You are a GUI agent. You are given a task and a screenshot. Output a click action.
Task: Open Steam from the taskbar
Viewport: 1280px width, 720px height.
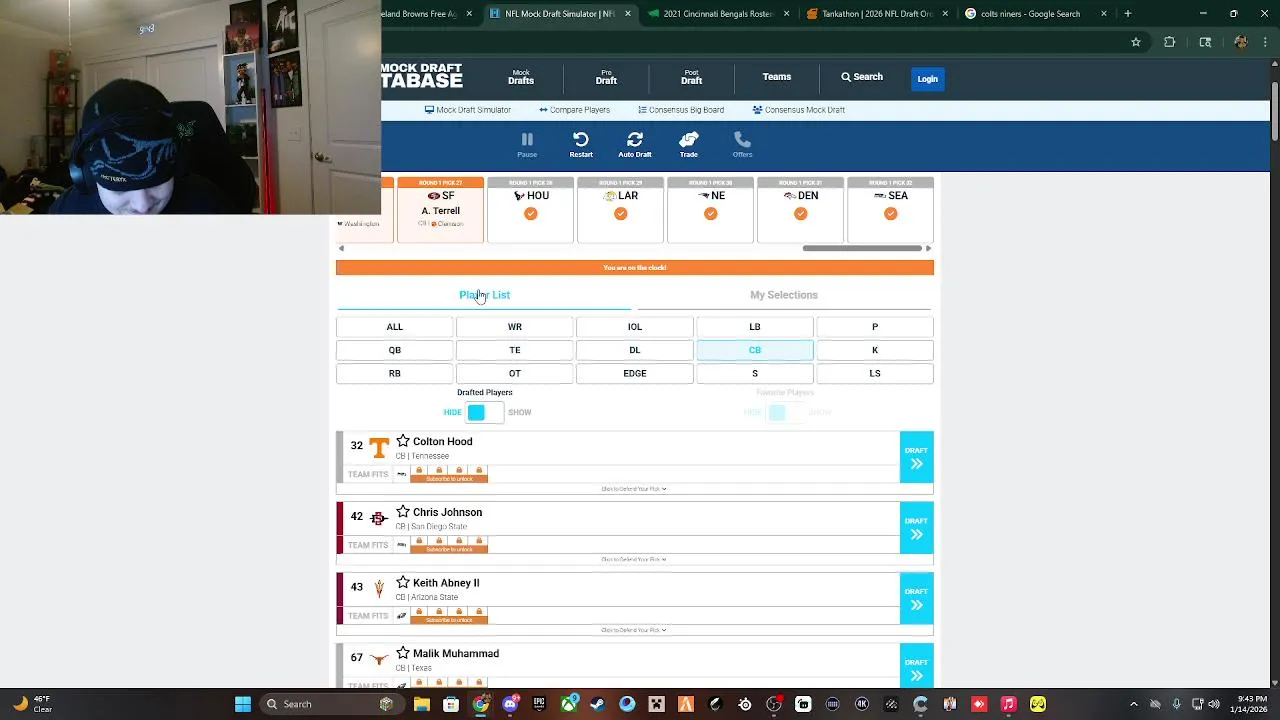point(597,704)
